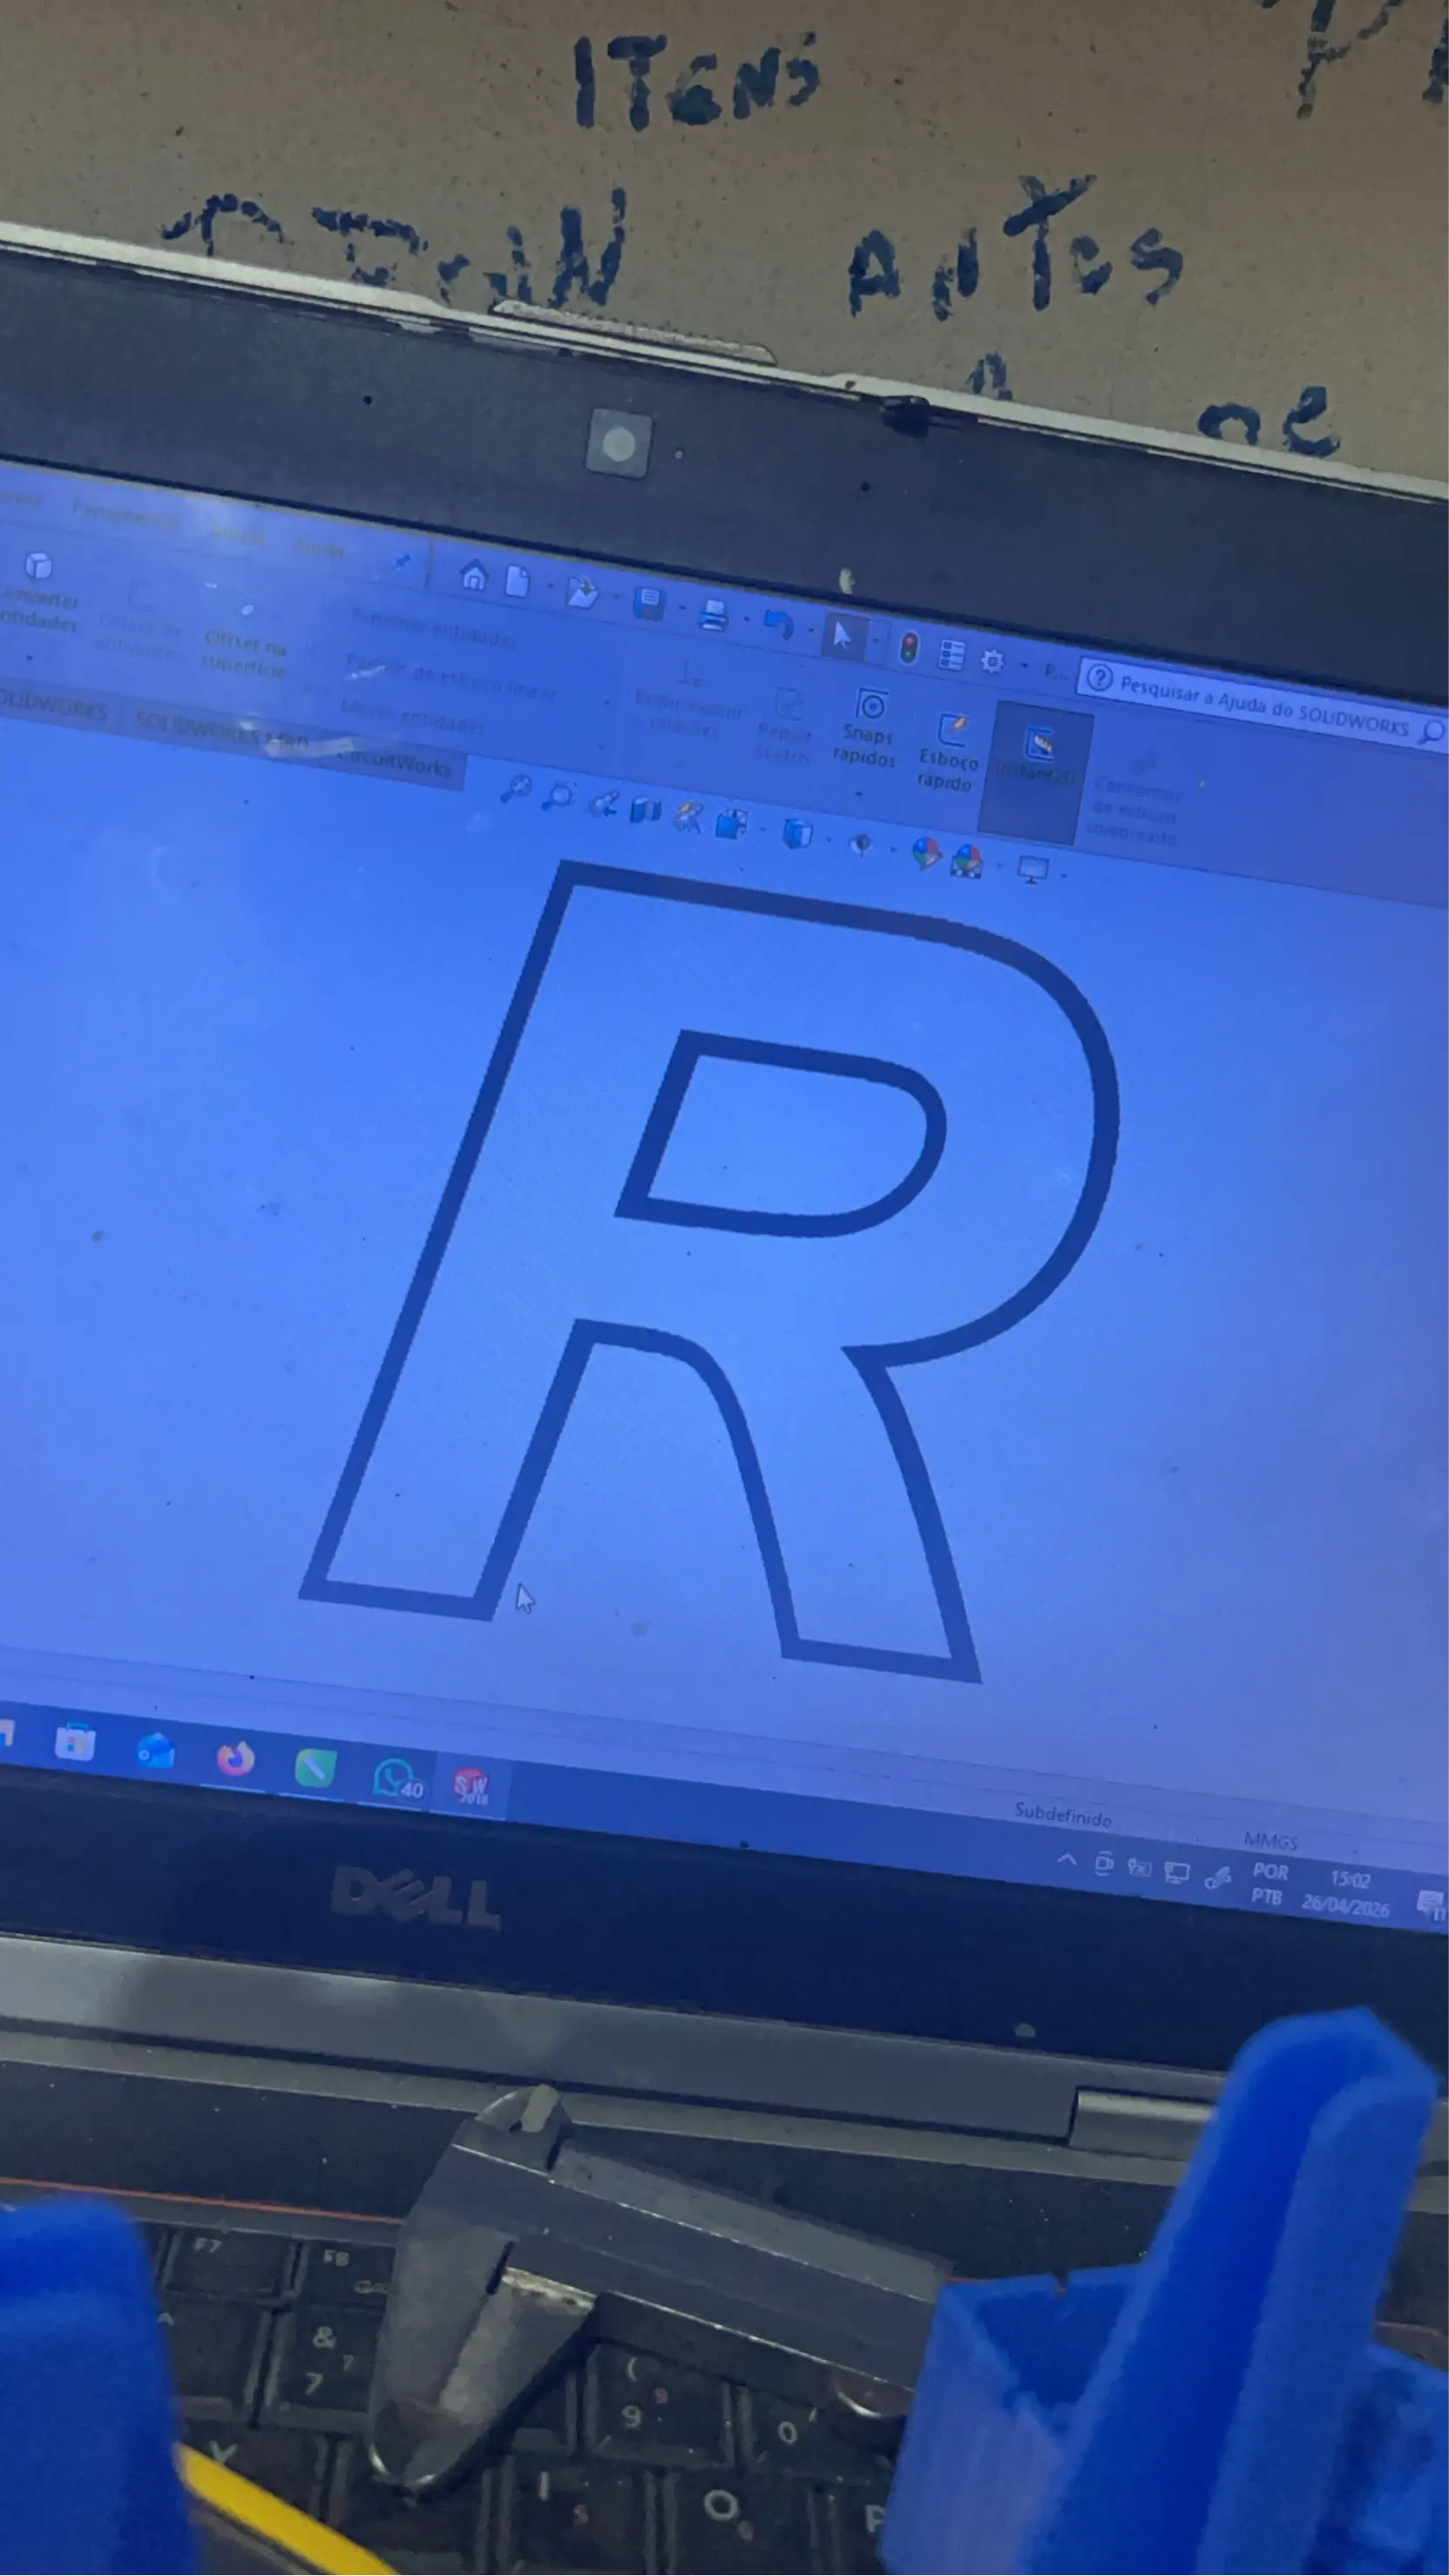Choose the Offset de entidades tool
The height and width of the screenshot is (2576, 1449).
(141, 622)
